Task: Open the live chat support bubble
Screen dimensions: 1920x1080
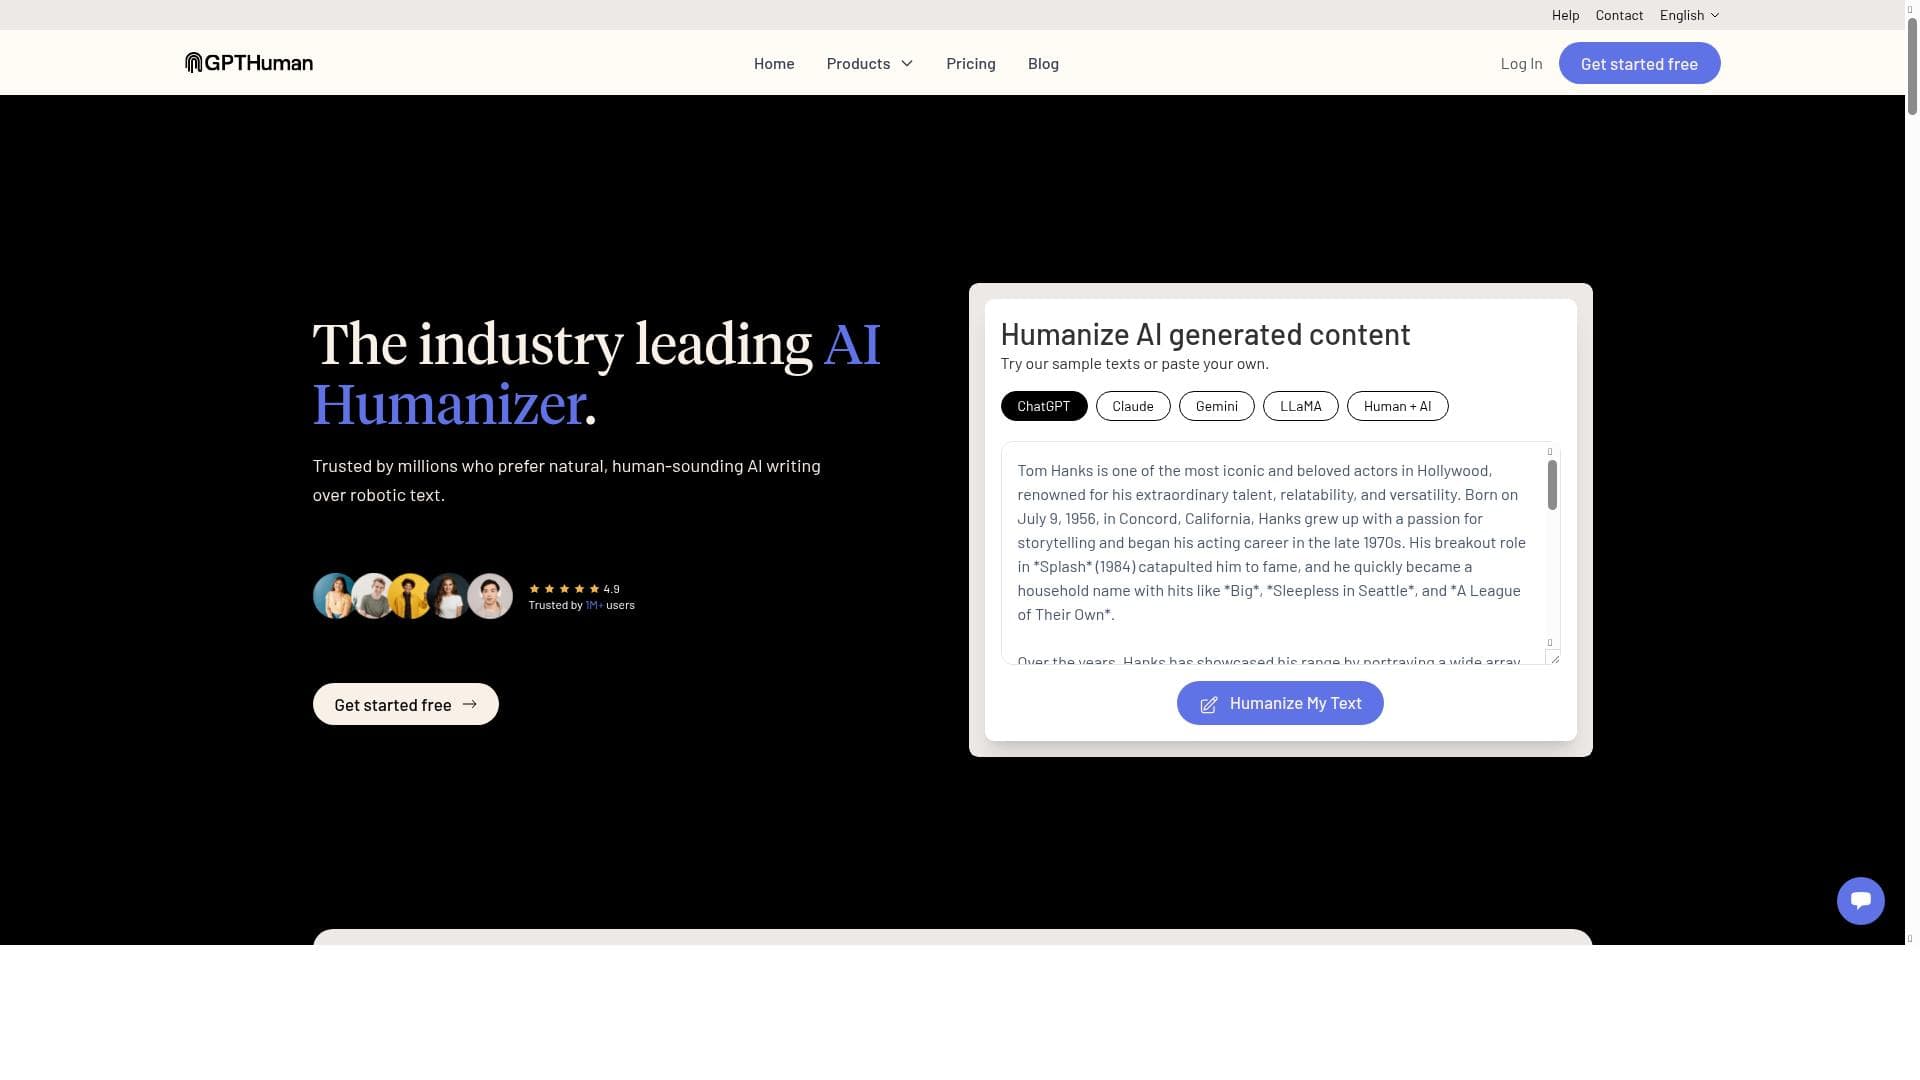Action: click(x=1860, y=900)
